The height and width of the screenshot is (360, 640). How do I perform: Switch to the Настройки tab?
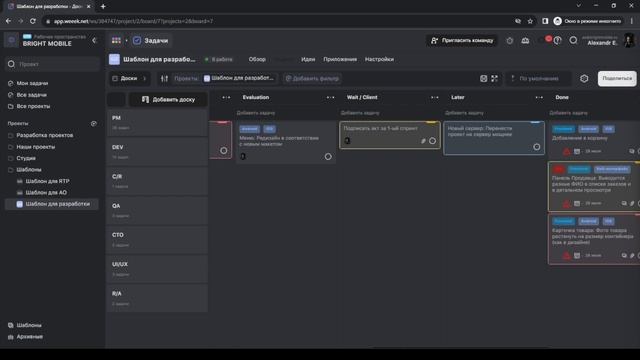click(379, 60)
